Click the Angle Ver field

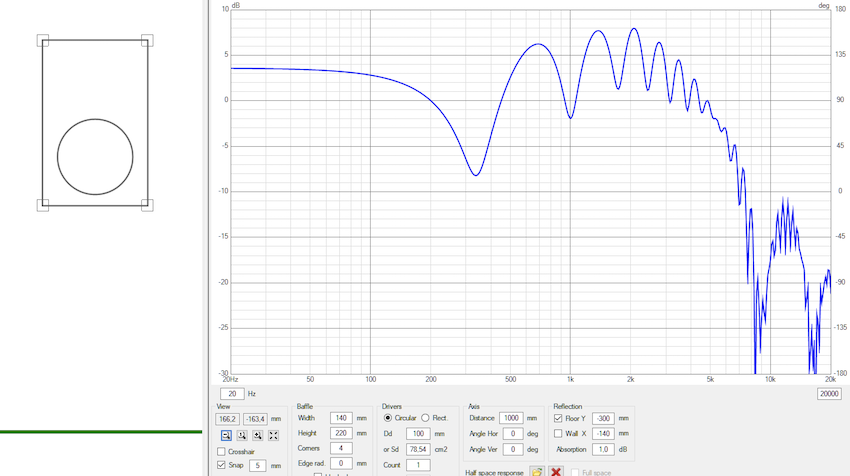pyautogui.click(x=513, y=449)
